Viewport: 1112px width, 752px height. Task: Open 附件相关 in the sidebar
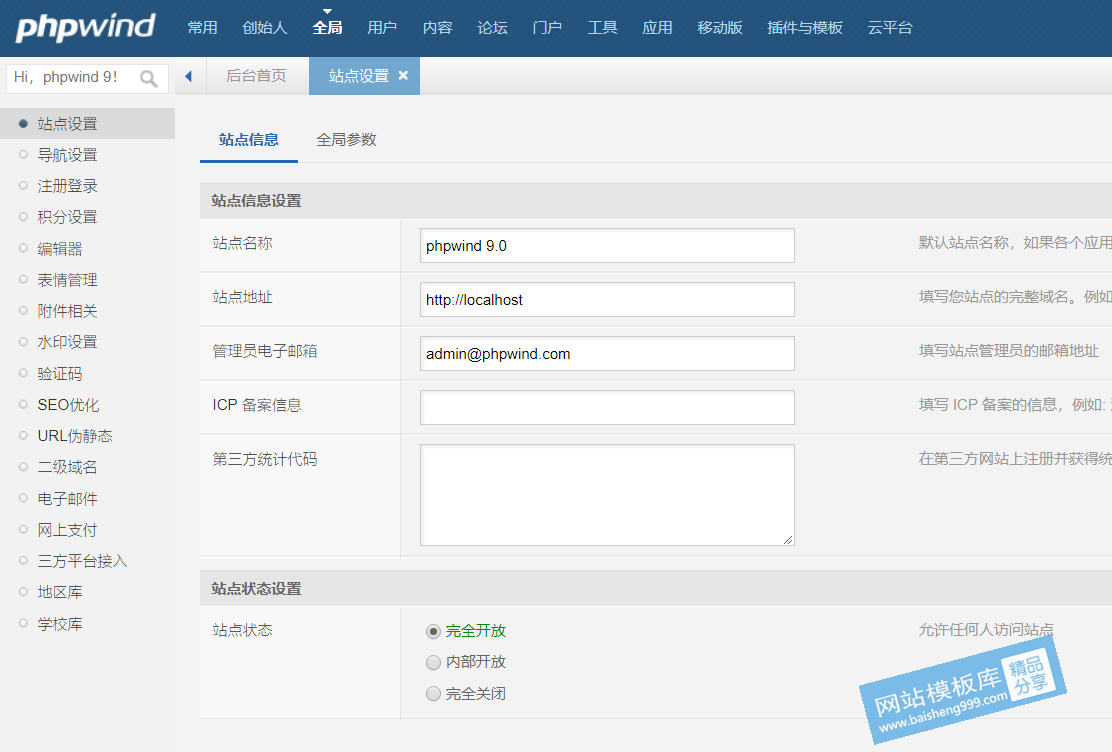67,311
